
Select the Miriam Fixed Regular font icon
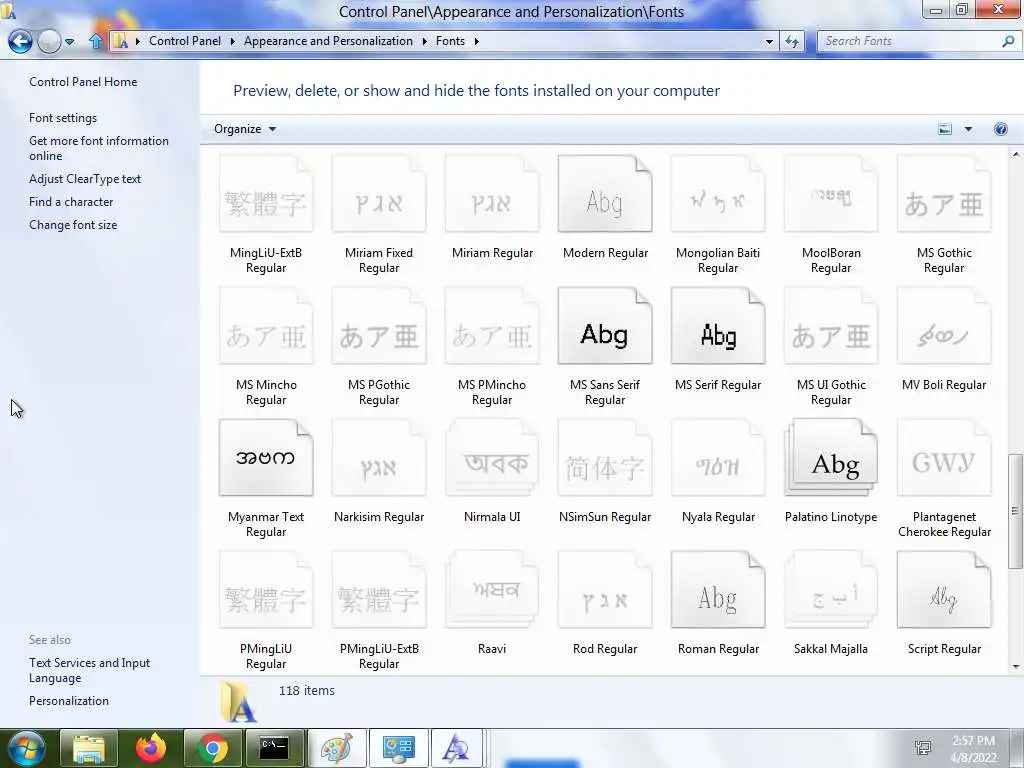pyautogui.click(x=379, y=193)
